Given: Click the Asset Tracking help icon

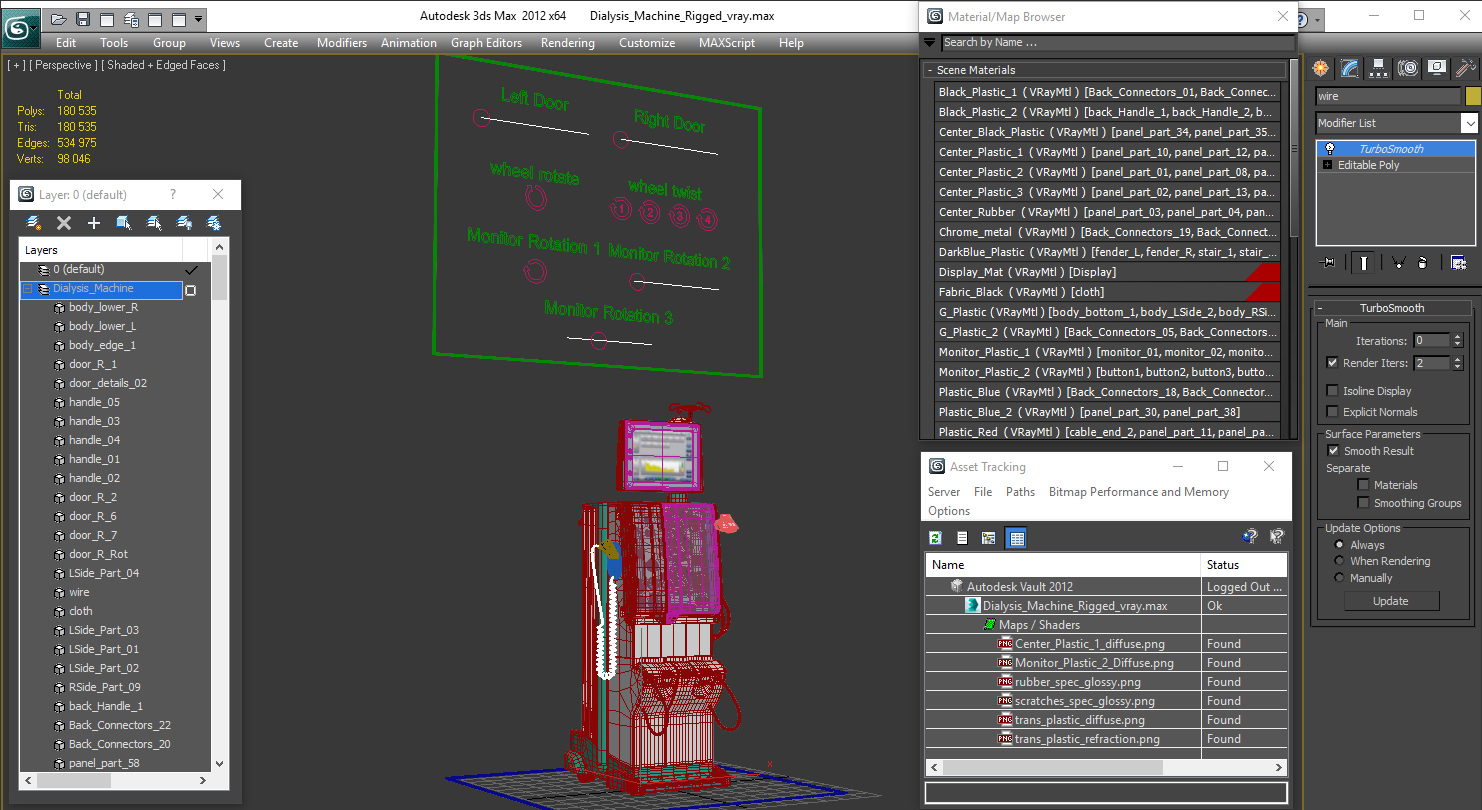Looking at the screenshot, I should (x=1249, y=537).
